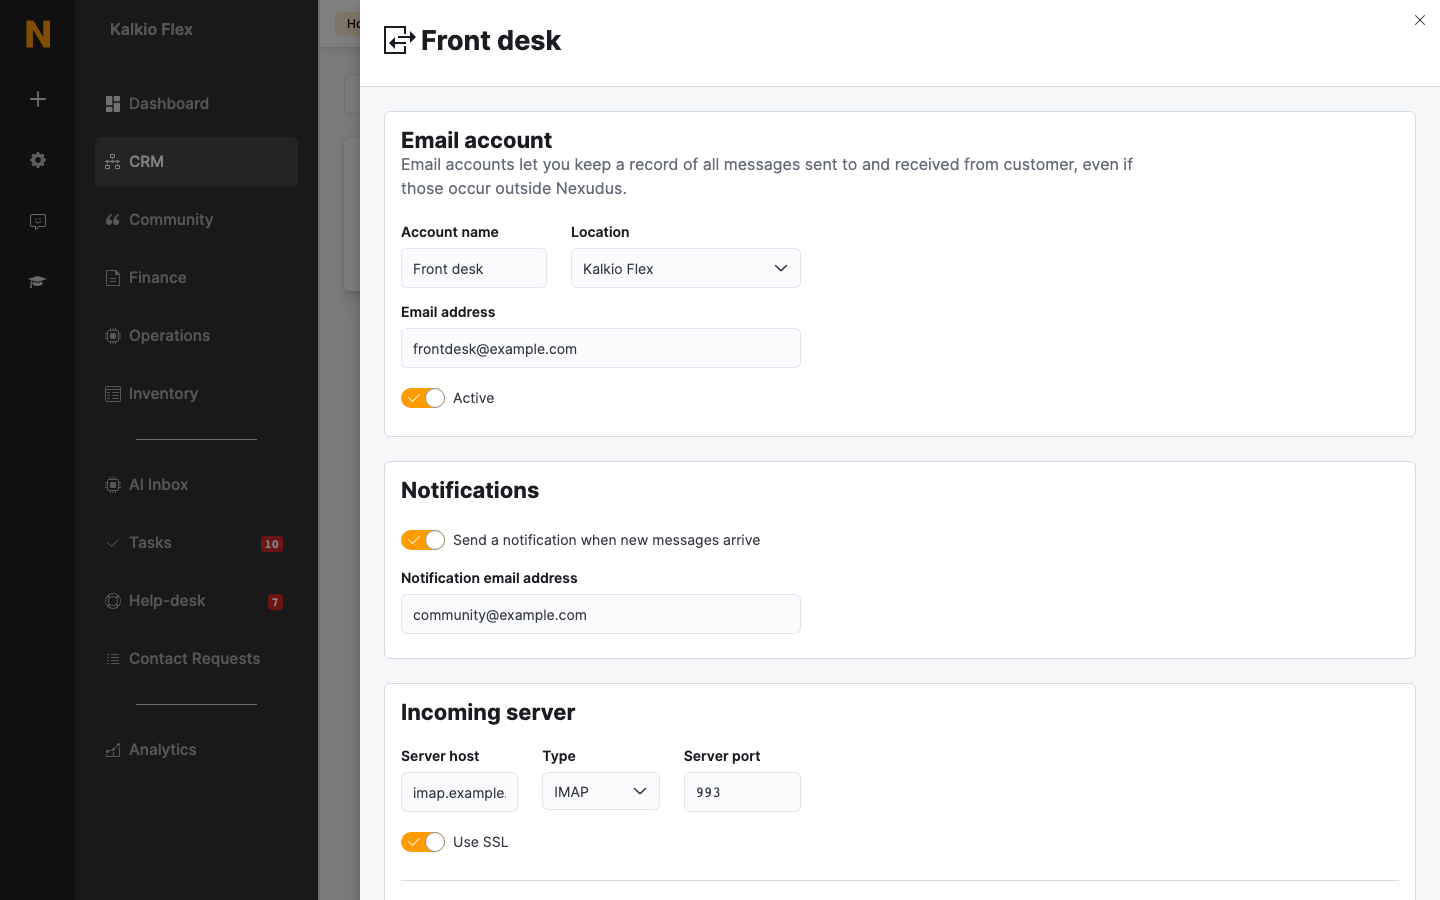The height and width of the screenshot is (900, 1440).
Task: Click the Account name field
Action: tap(474, 268)
